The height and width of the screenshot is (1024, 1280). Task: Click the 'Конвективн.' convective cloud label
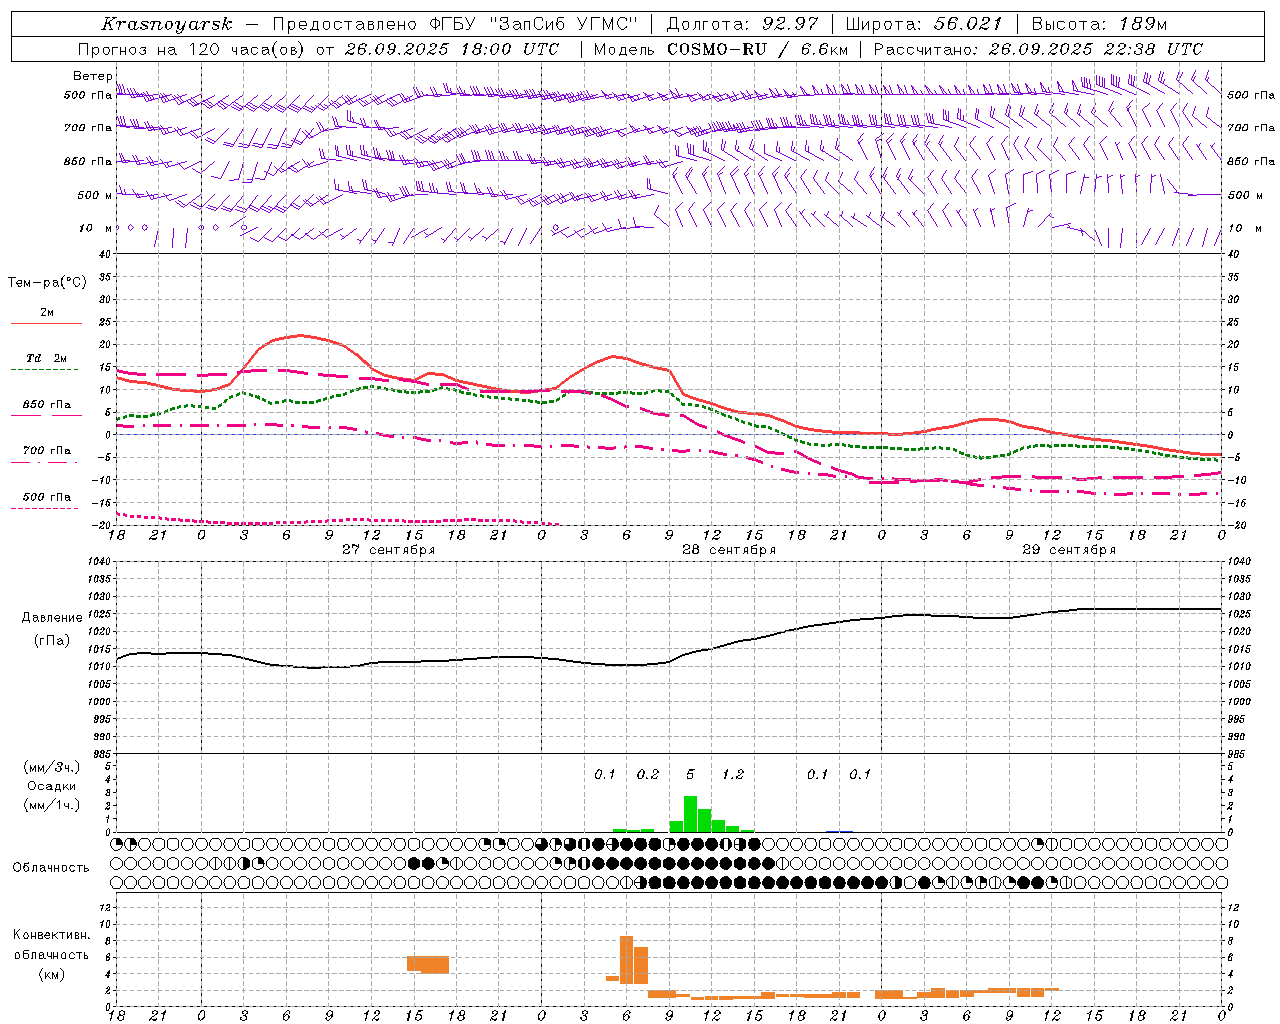pyautogui.click(x=52, y=935)
